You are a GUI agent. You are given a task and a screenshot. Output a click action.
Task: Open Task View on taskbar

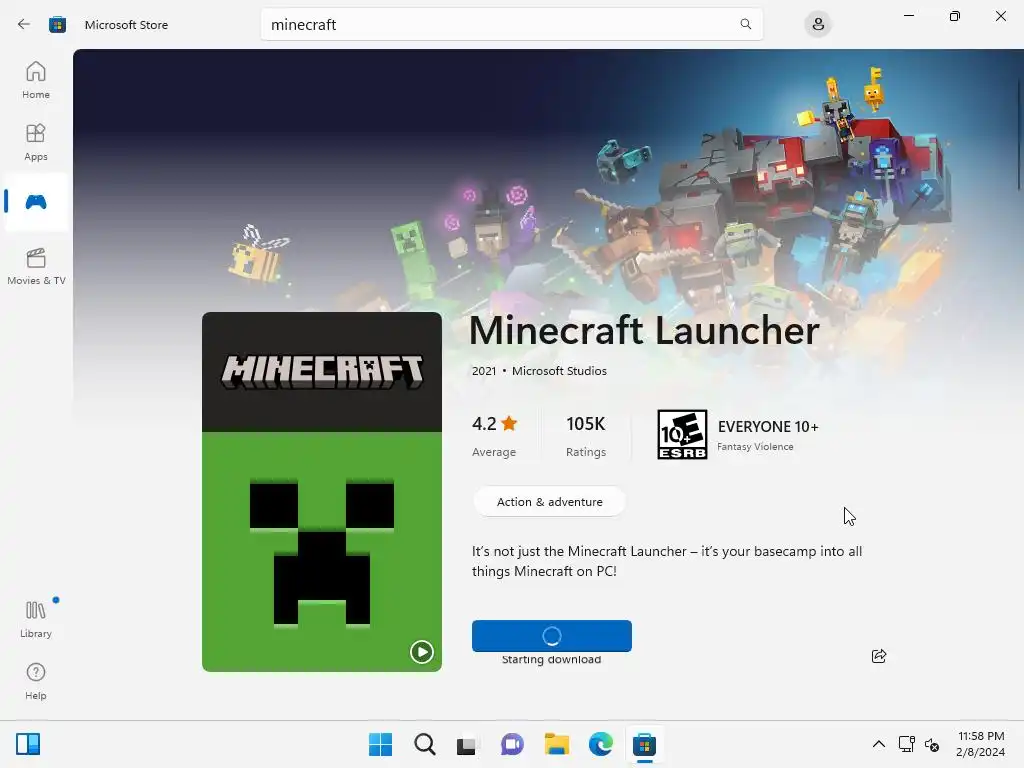click(x=466, y=744)
